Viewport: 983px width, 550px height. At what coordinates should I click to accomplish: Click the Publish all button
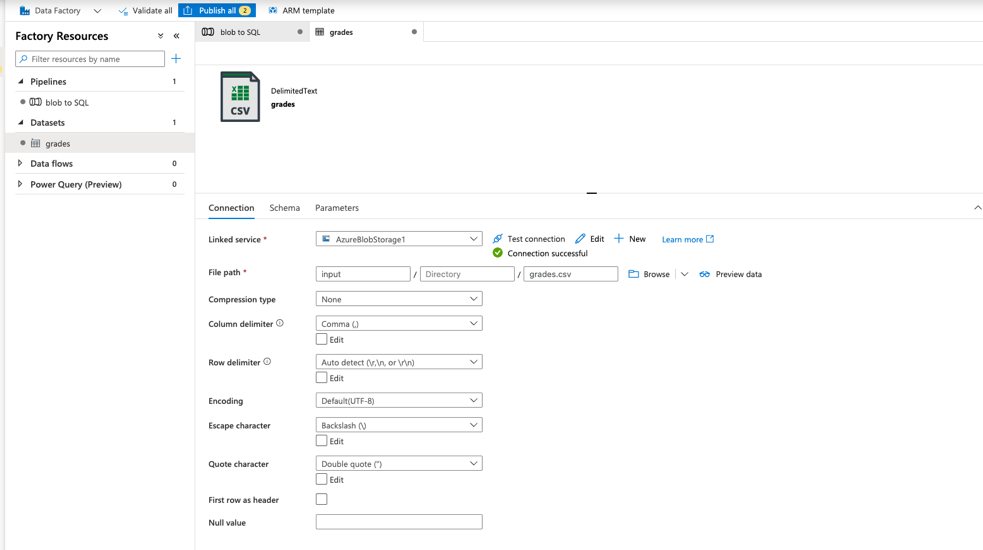217,10
